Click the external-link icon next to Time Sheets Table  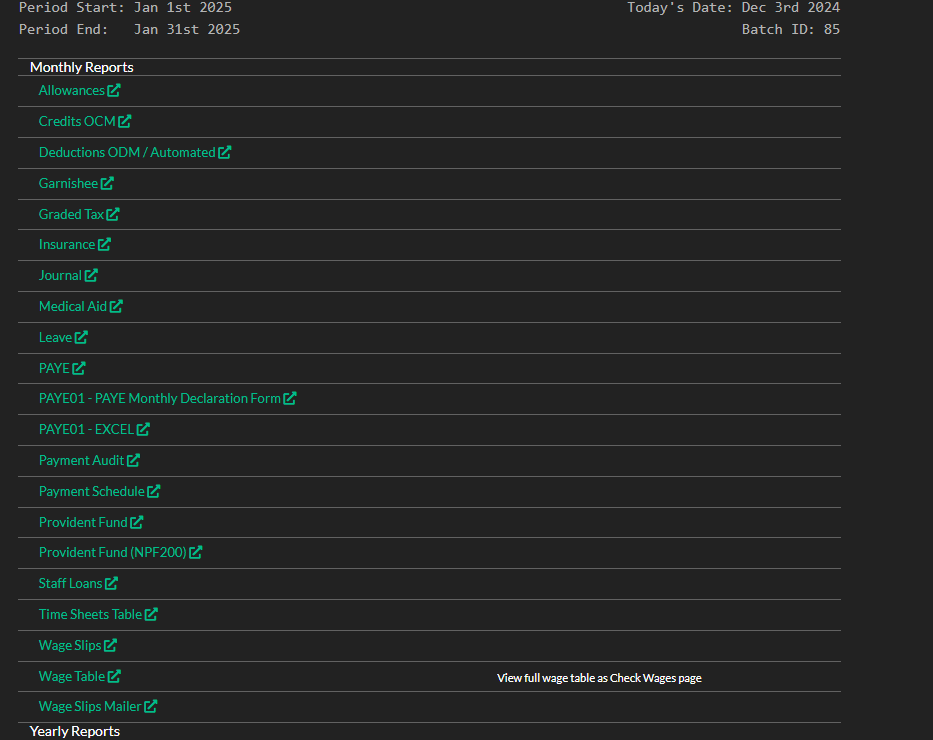[x=151, y=615]
